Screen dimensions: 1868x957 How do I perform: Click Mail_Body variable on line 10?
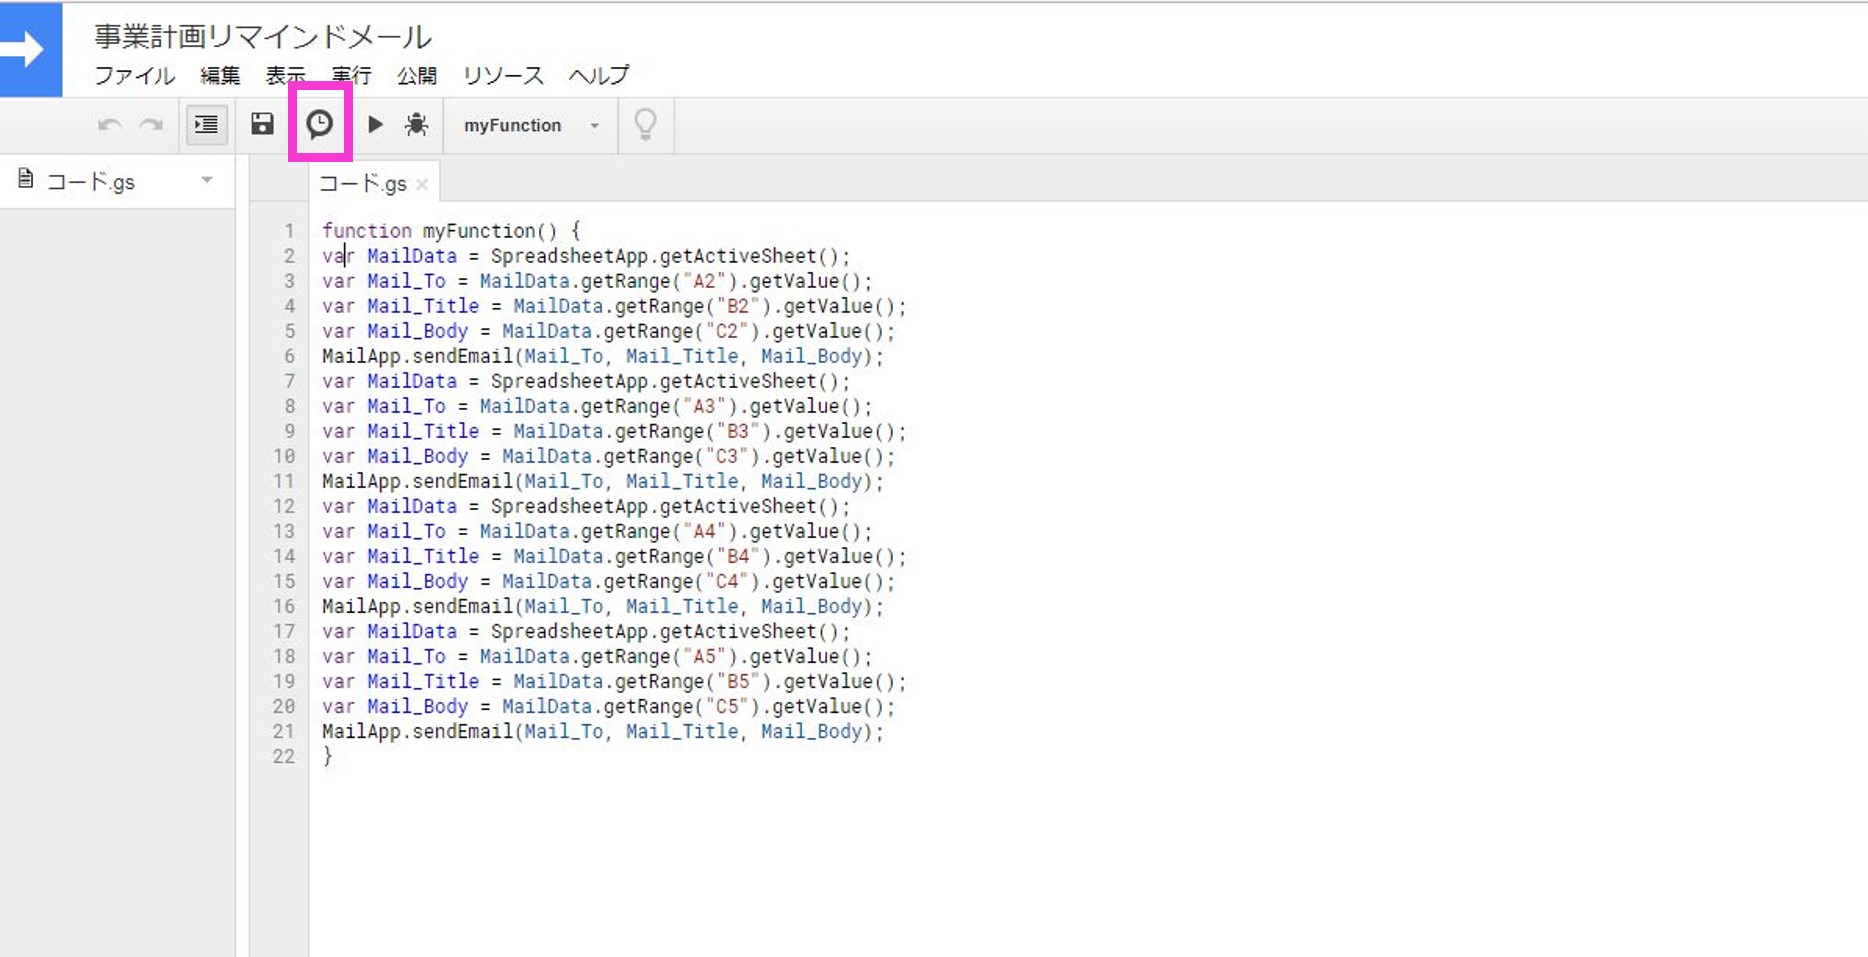click(417, 456)
